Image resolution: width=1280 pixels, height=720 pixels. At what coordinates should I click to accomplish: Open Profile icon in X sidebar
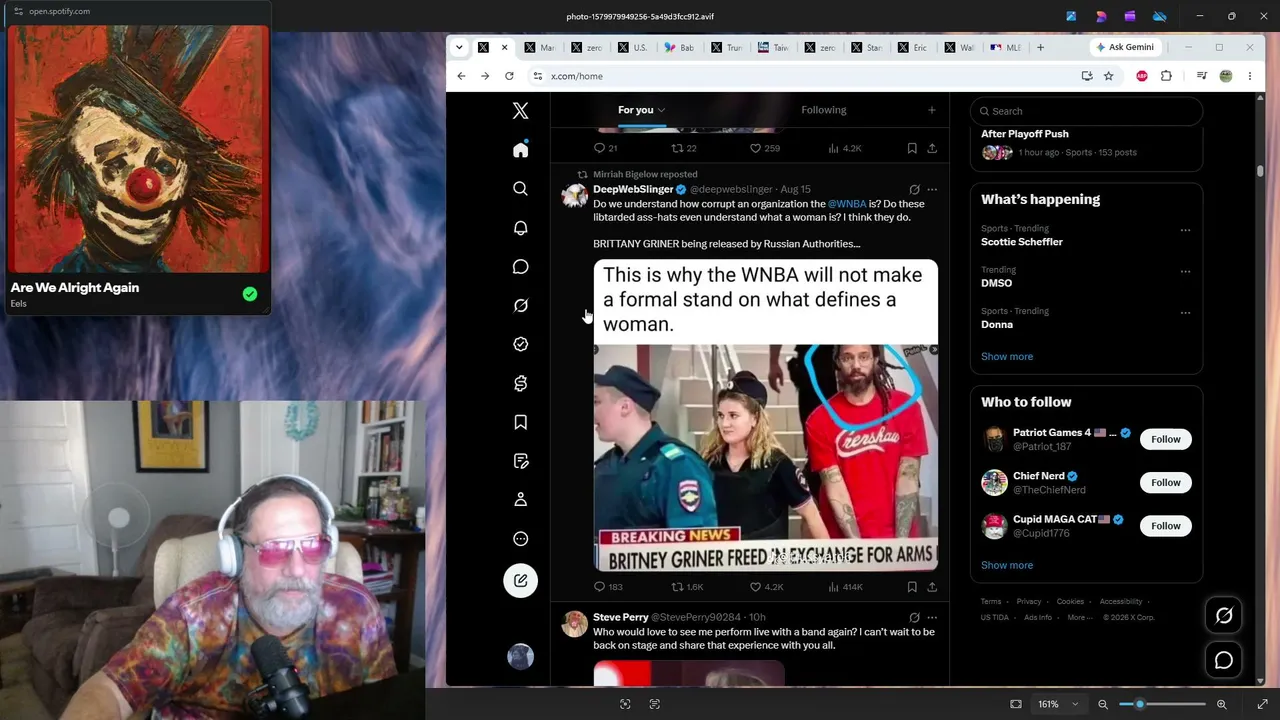click(x=520, y=500)
